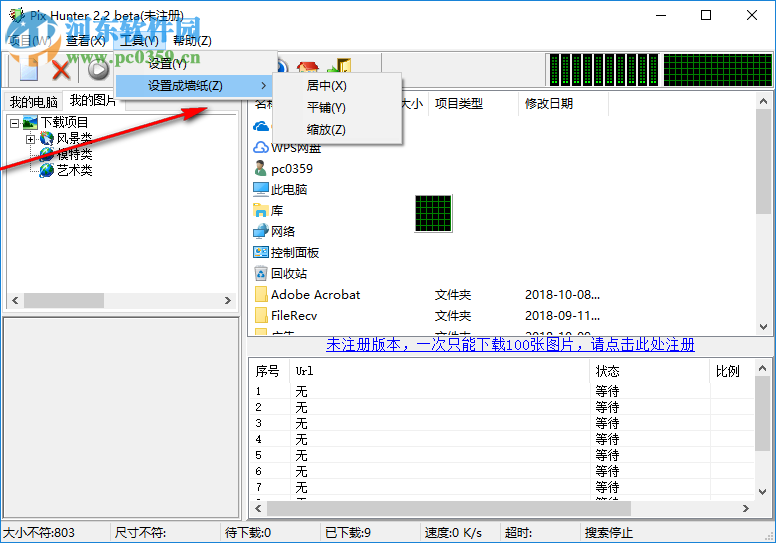Click the gray play start-download toolbar icon
The height and width of the screenshot is (543, 776).
click(98, 70)
